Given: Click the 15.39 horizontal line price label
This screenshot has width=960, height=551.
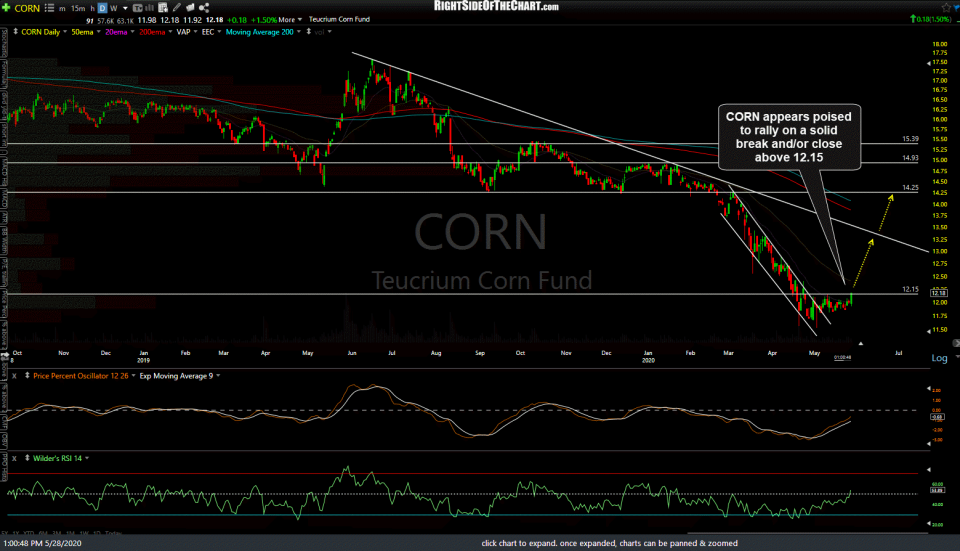Looking at the screenshot, I should 910,139.
